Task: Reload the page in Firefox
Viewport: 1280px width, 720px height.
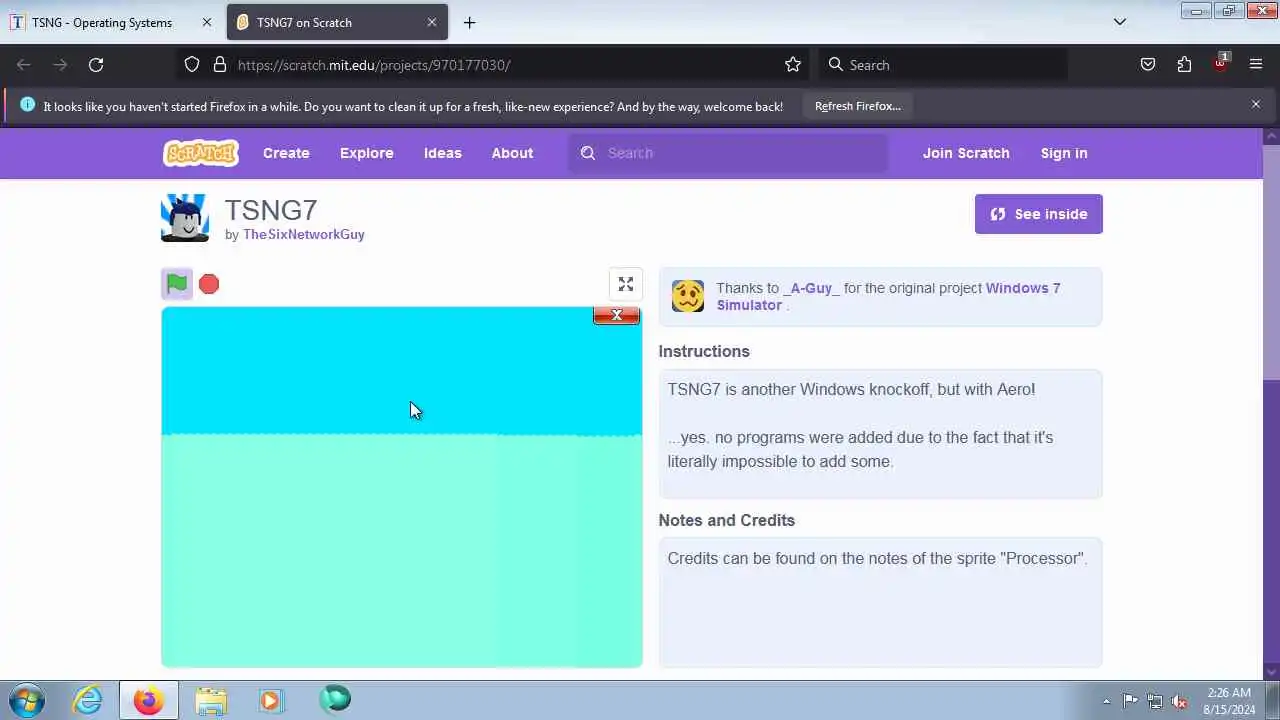Action: [96, 65]
